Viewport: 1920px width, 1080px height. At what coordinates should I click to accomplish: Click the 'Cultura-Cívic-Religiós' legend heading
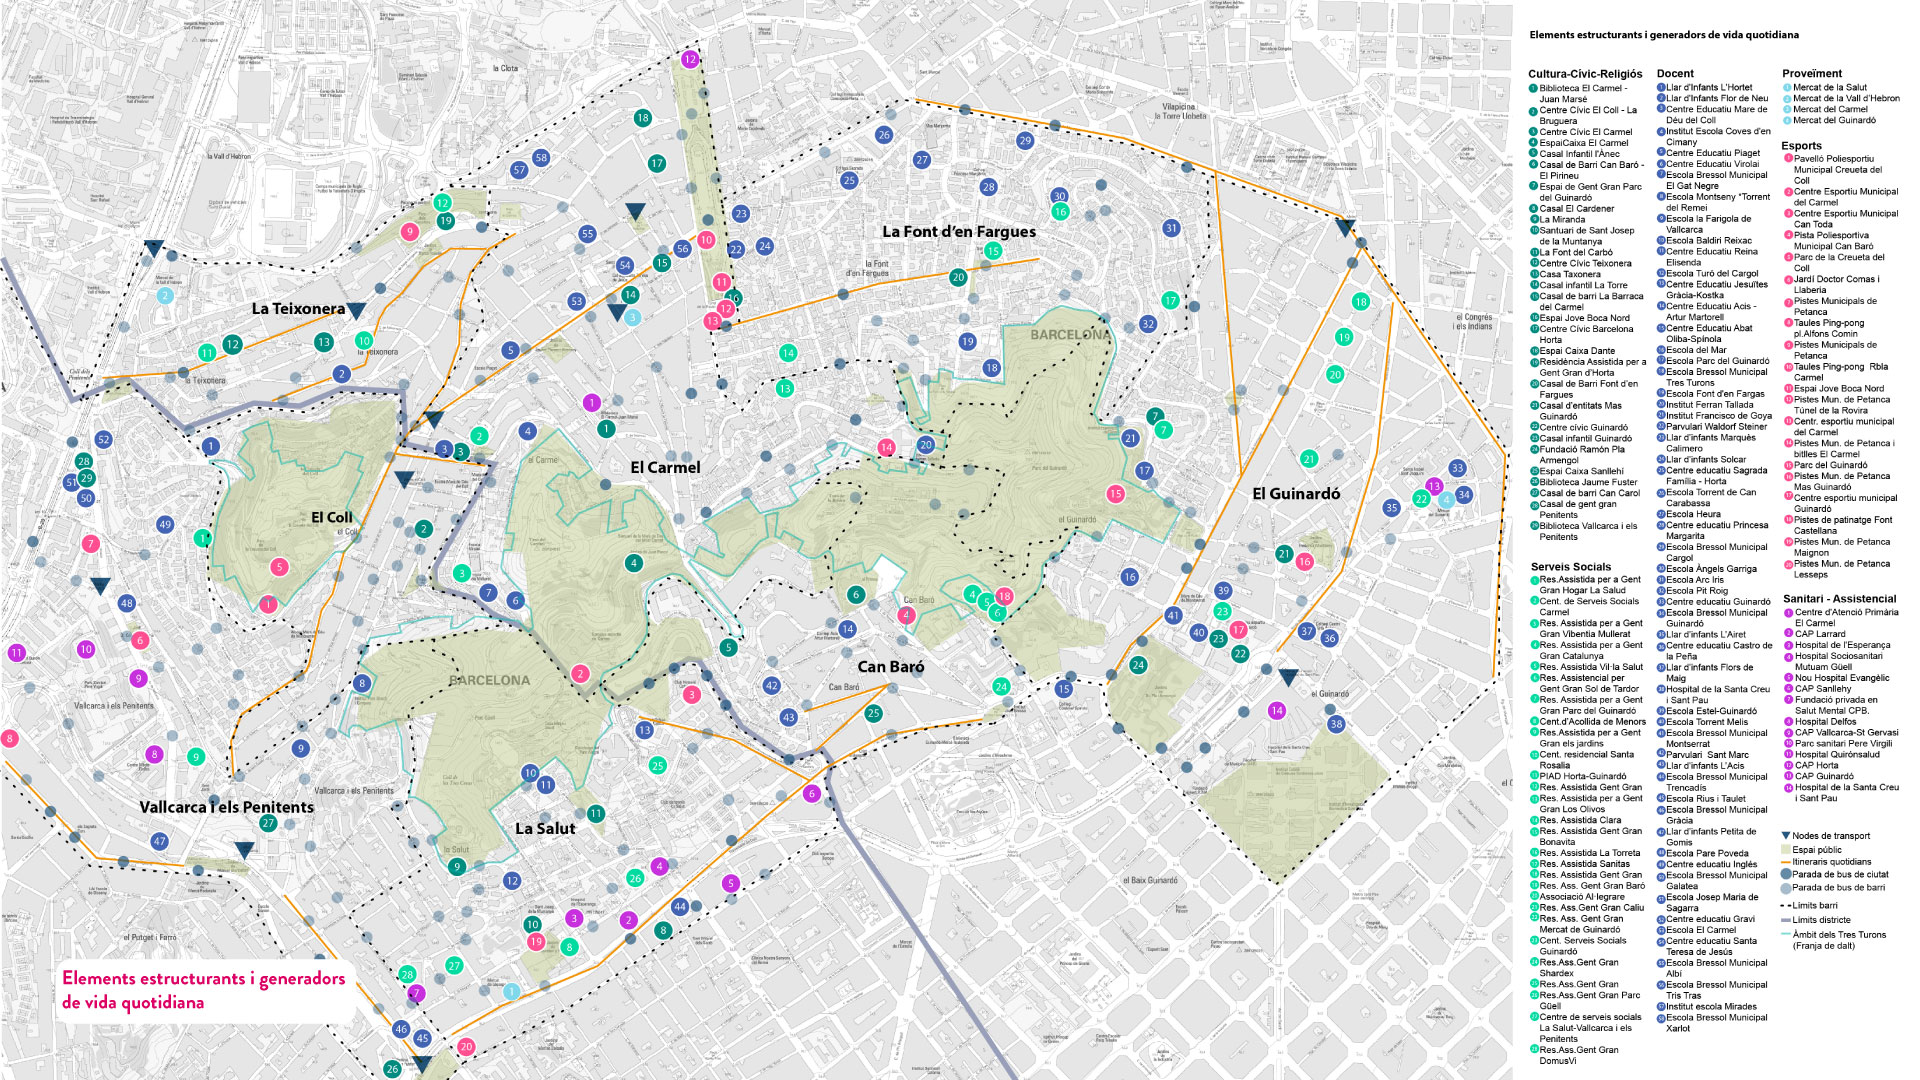pos(1585,74)
